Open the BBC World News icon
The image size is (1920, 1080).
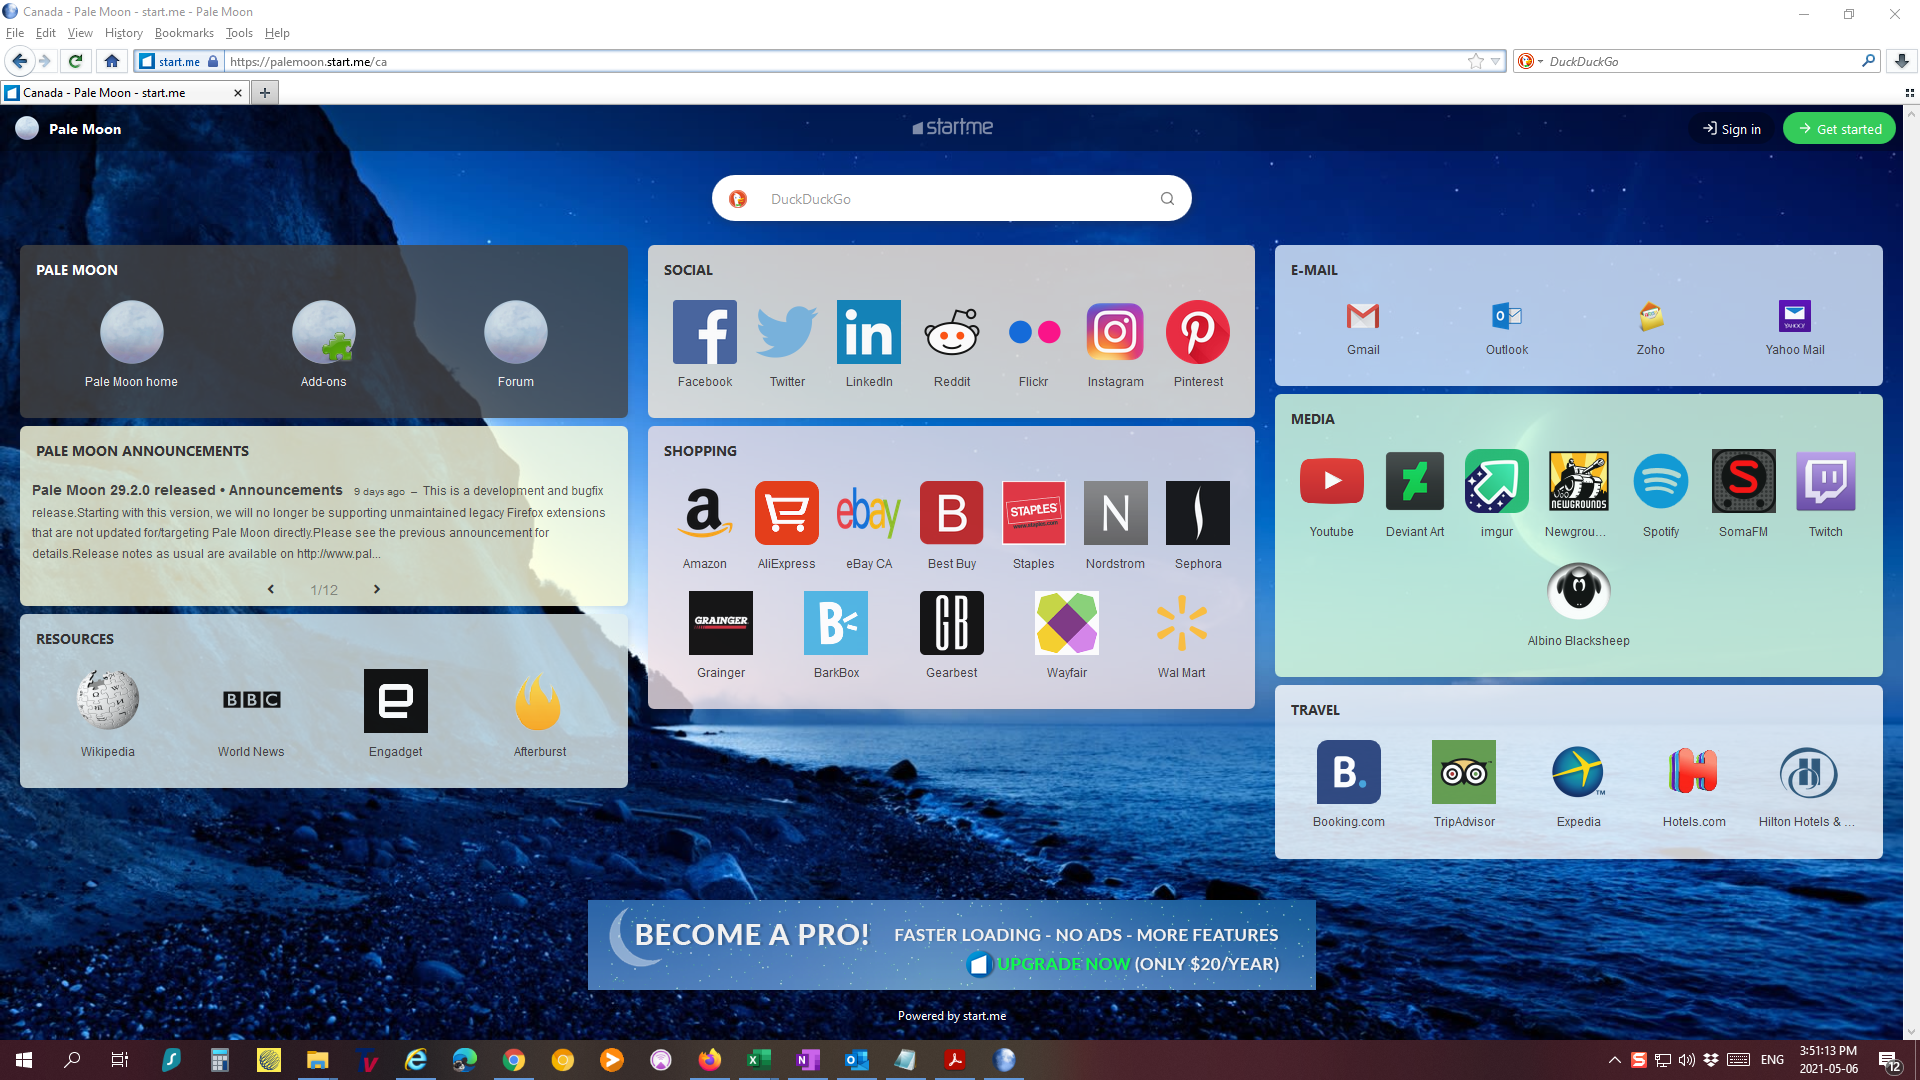[251, 700]
